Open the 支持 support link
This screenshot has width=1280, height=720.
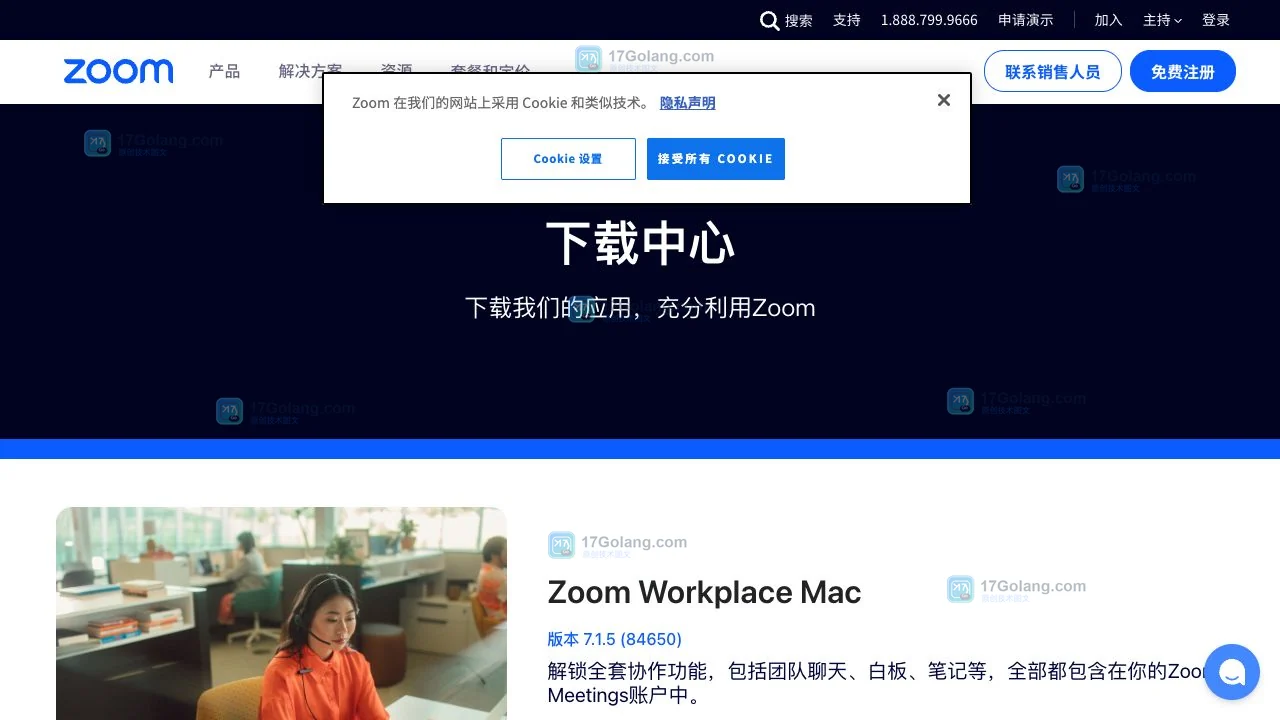point(846,20)
